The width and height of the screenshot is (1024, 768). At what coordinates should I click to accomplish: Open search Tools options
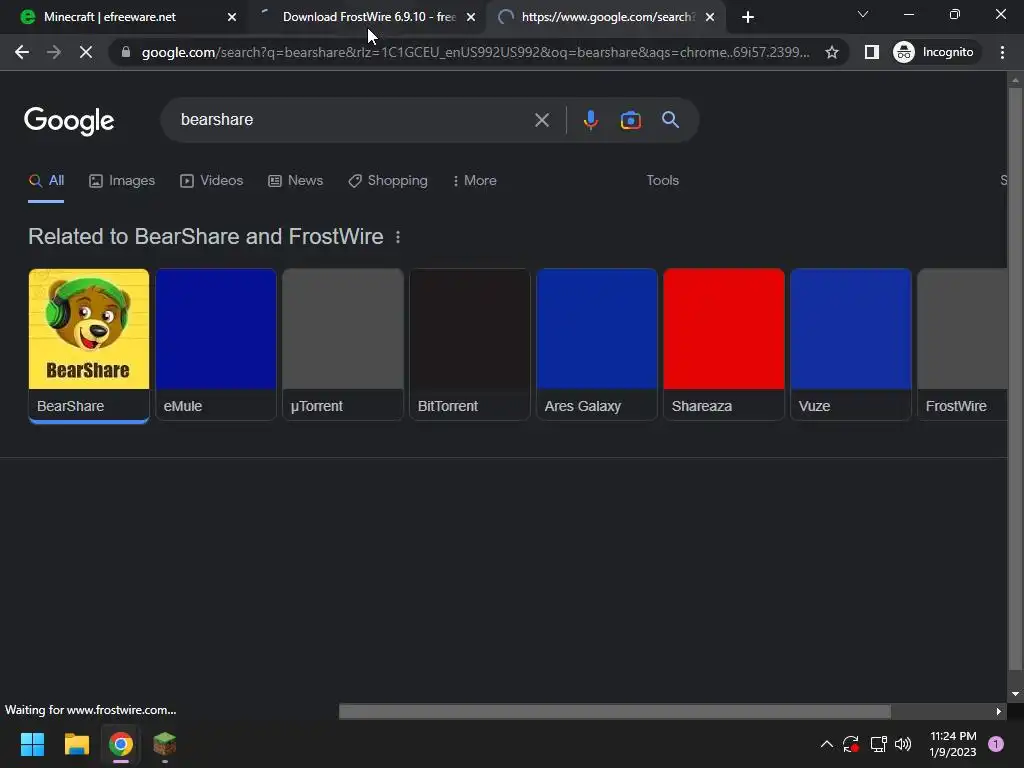(662, 181)
